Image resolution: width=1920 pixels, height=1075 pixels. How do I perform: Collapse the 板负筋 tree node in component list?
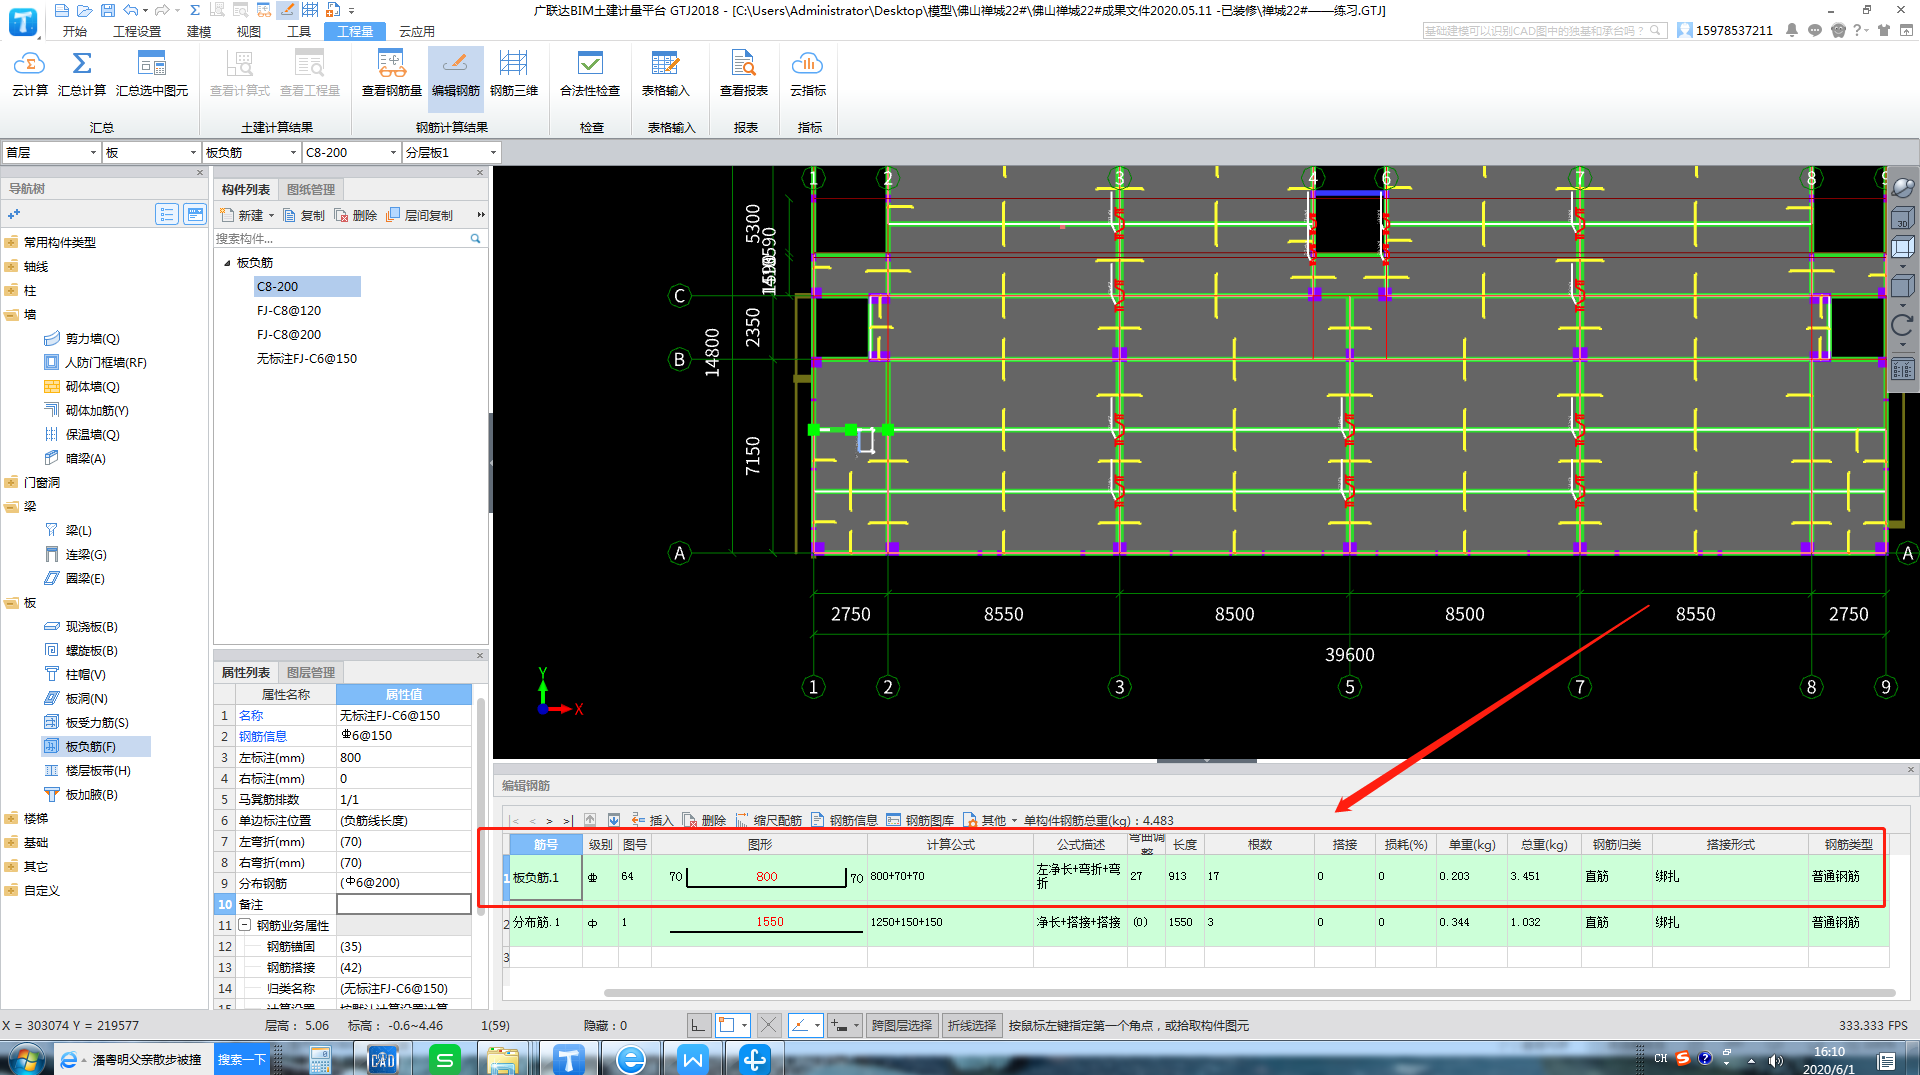227,263
